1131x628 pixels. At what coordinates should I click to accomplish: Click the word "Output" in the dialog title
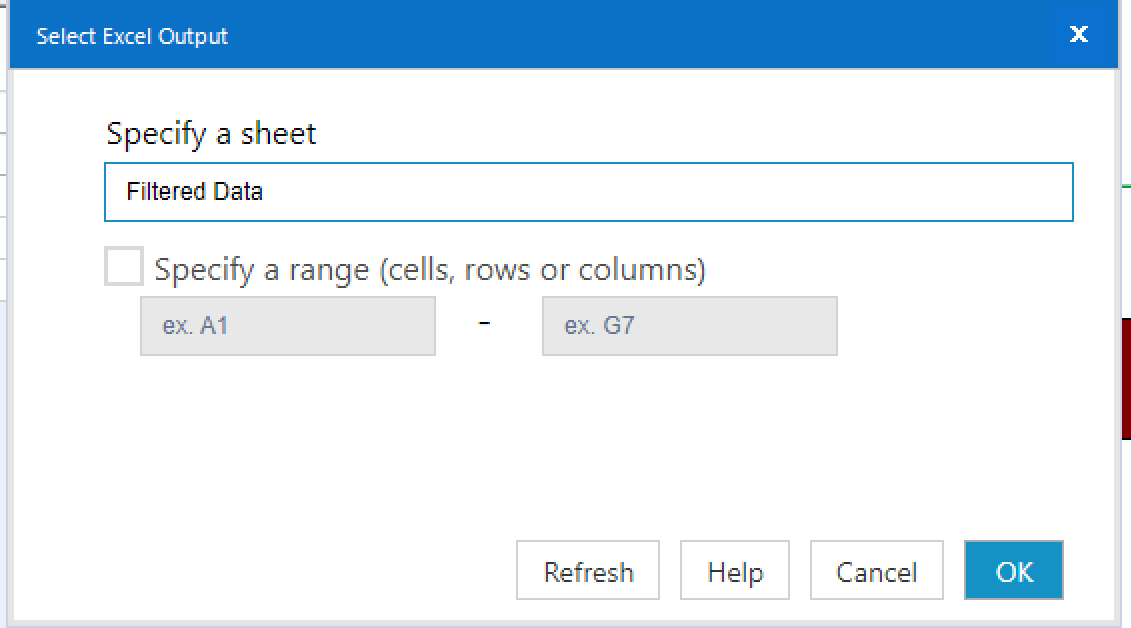point(194,37)
